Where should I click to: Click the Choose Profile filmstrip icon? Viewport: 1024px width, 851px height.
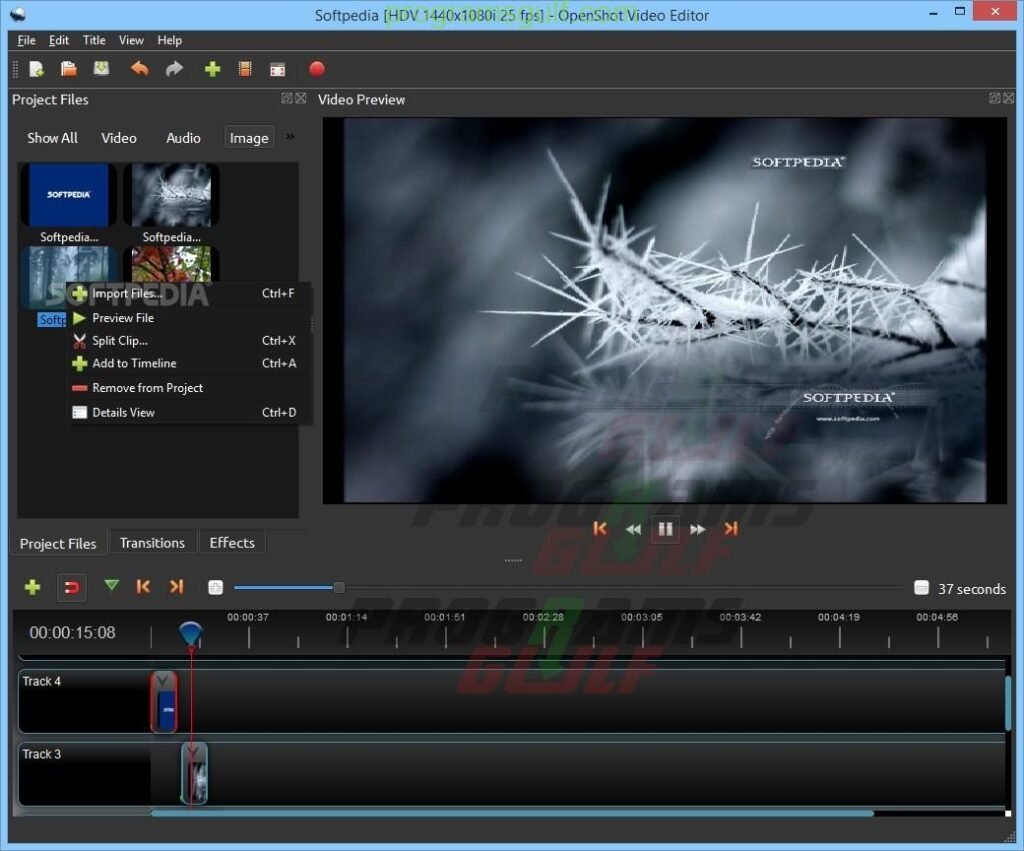click(245, 69)
